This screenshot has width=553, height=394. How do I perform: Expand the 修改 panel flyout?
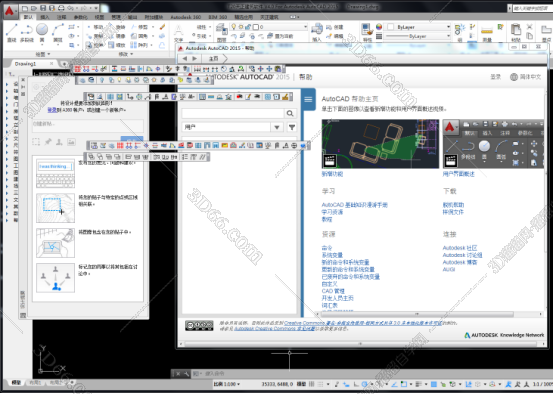point(126,54)
